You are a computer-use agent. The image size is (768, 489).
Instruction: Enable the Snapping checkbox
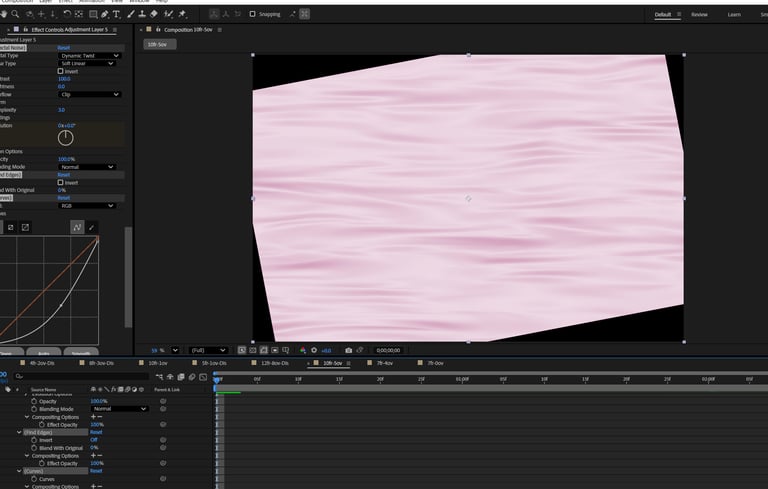tap(252, 14)
